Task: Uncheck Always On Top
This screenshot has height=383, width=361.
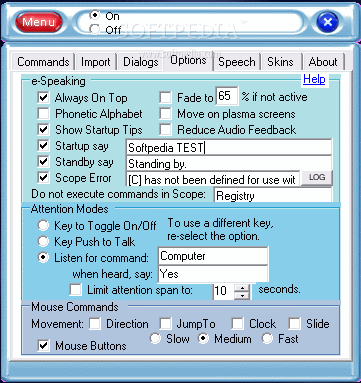Action: point(43,98)
